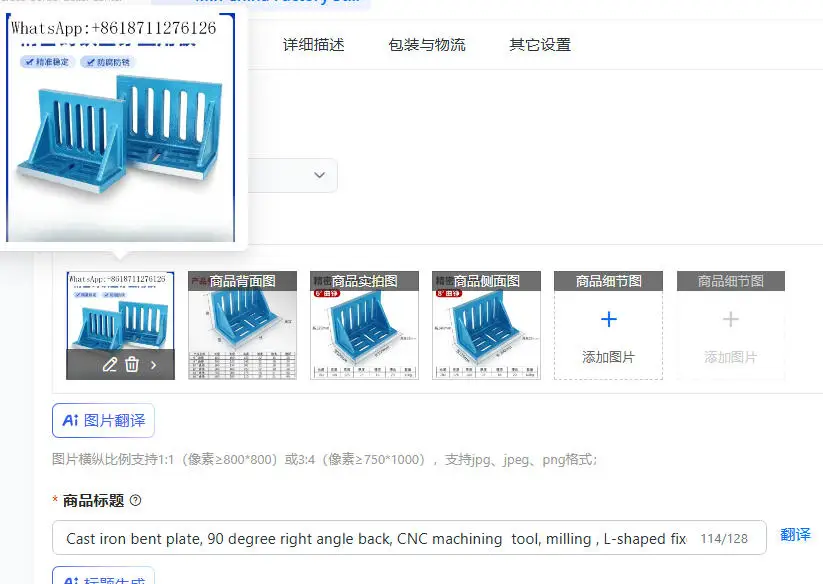The height and width of the screenshot is (584, 823).
Task: Move first image right with arrow icon
Action: point(153,365)
